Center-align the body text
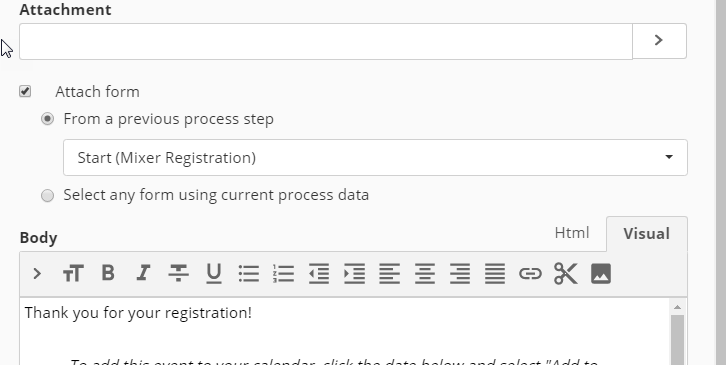This screenshot has height=365, width=726. (x=425, y=274)
